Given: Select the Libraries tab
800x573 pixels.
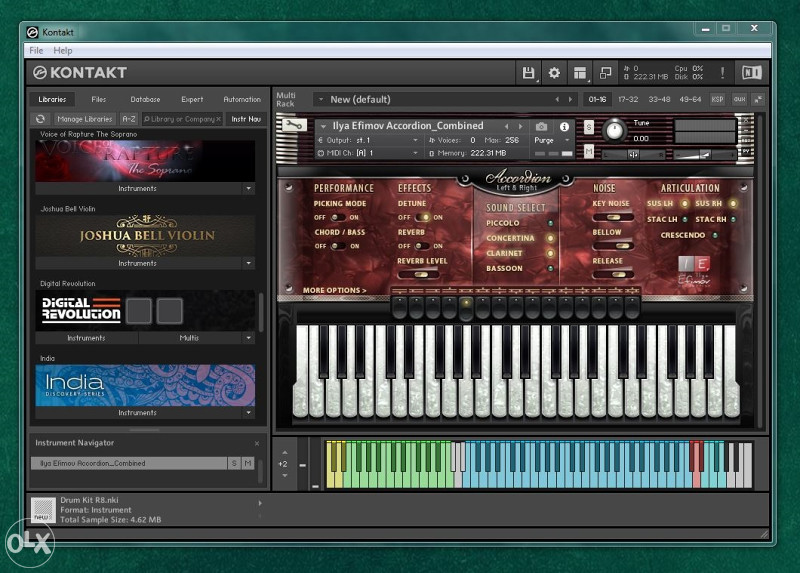Looking at the screenshot, I should (52, 99).
